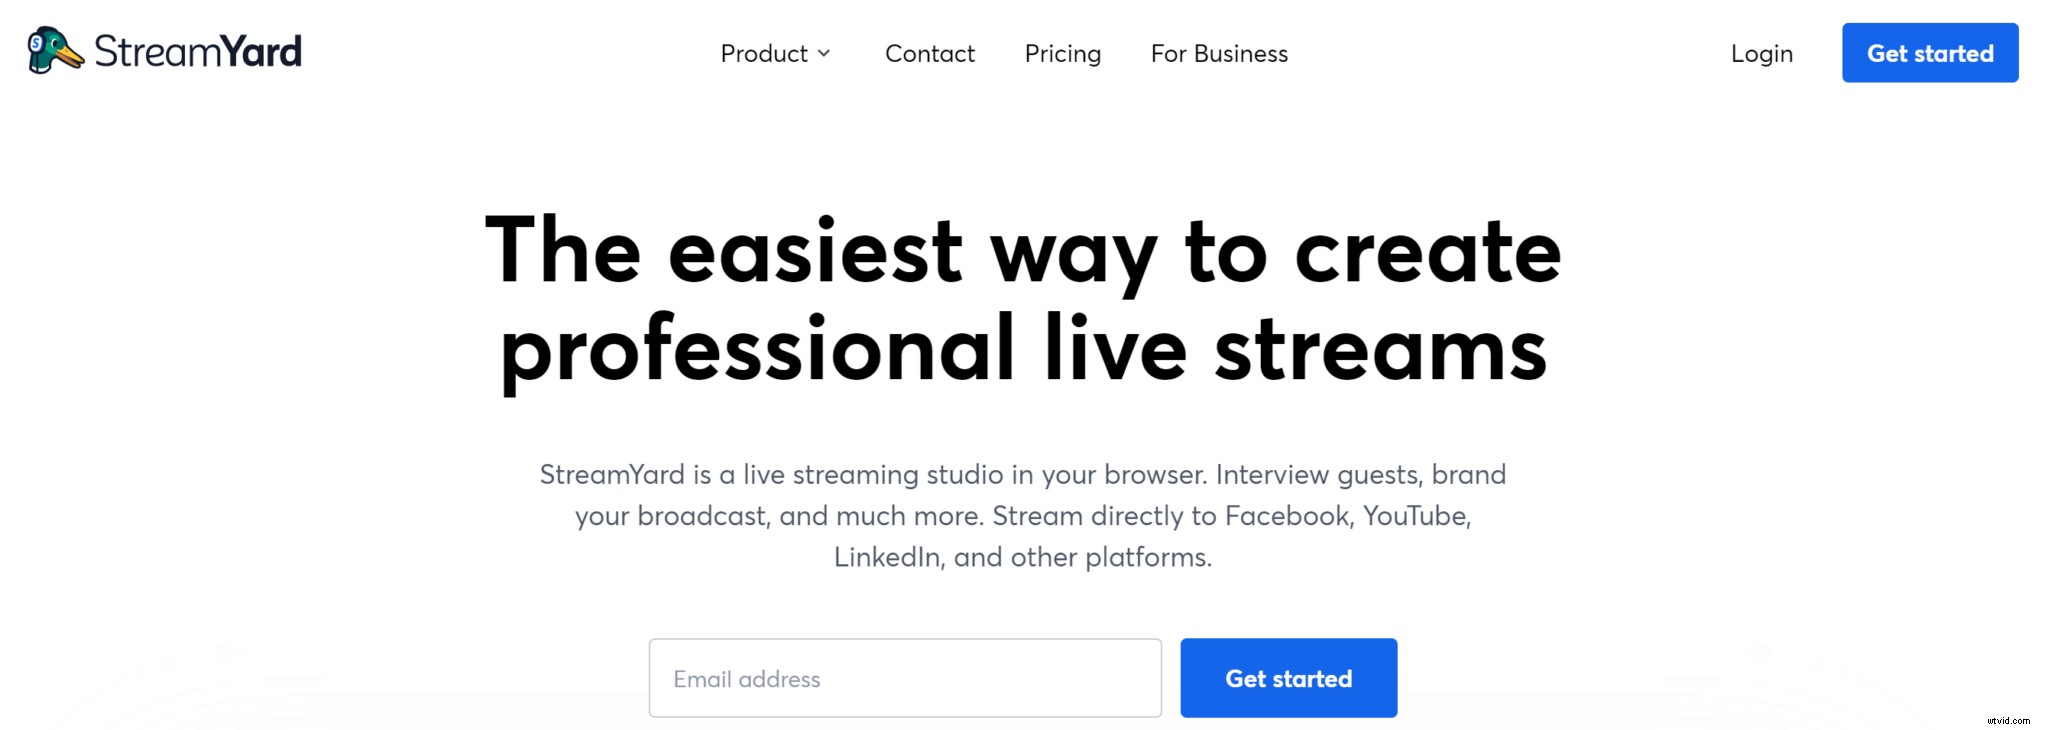Open the Login screen from the header

pyautogui.click(x=1761, y=53)
